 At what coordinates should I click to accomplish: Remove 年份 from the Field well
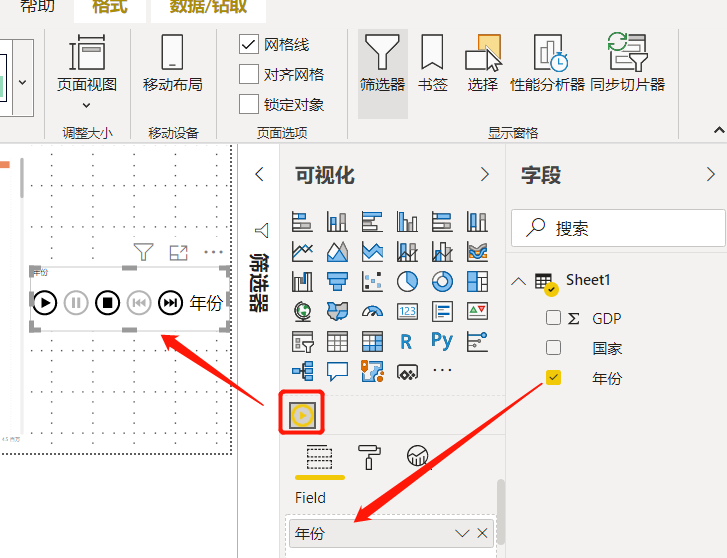coord(482,533)
